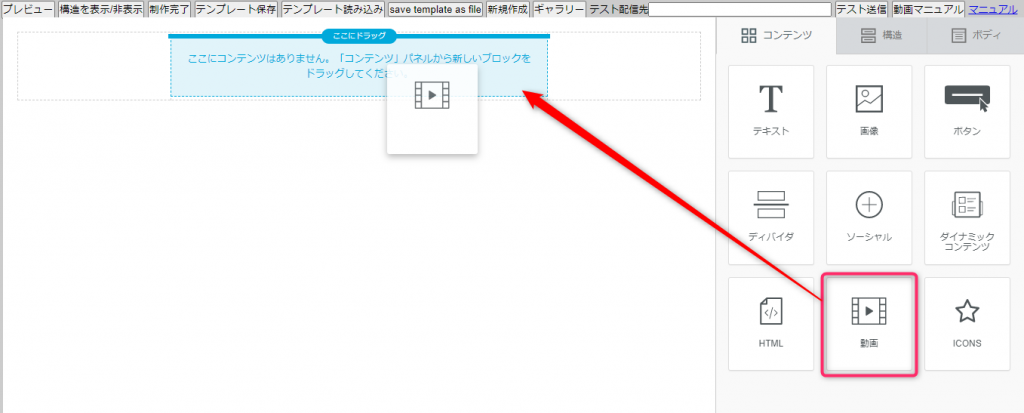This screenshot has height=413, width=1024.
Task: Click the 制作完了 button
Action: (169, 9)
